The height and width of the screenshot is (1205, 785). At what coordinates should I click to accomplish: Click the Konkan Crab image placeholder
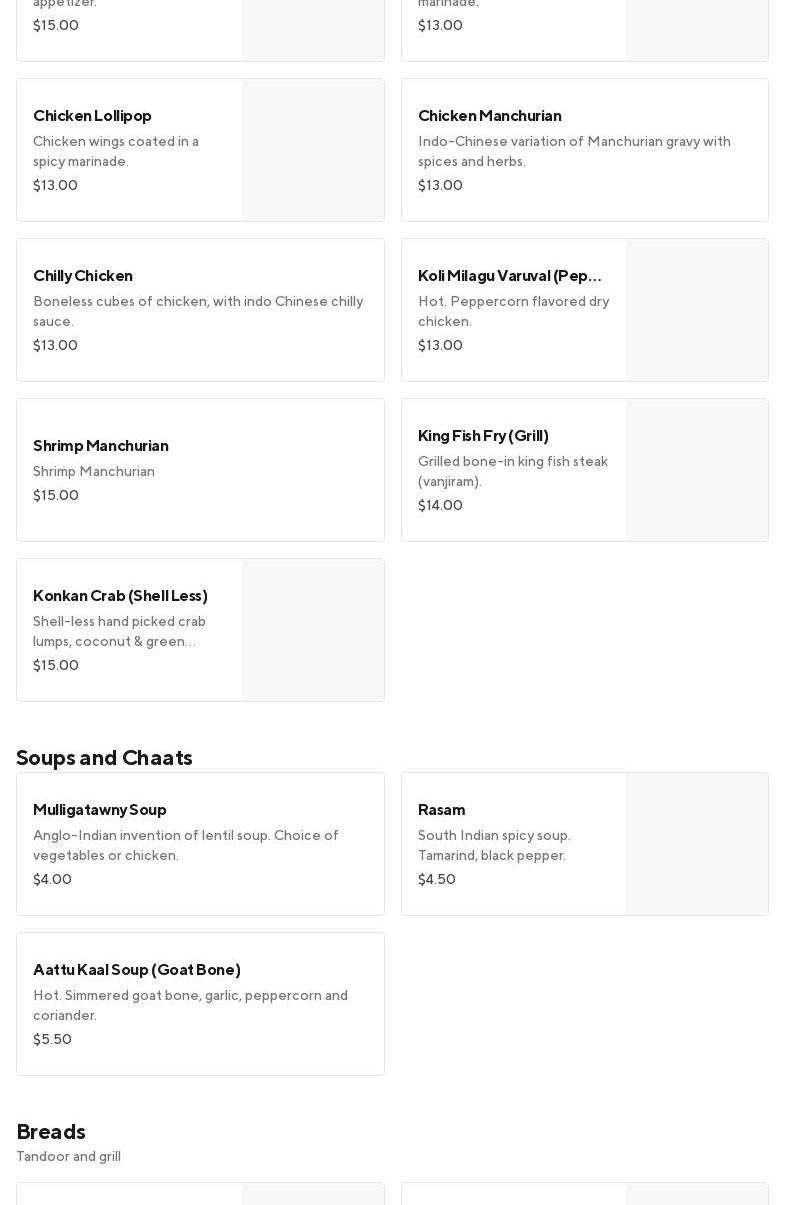313,630
